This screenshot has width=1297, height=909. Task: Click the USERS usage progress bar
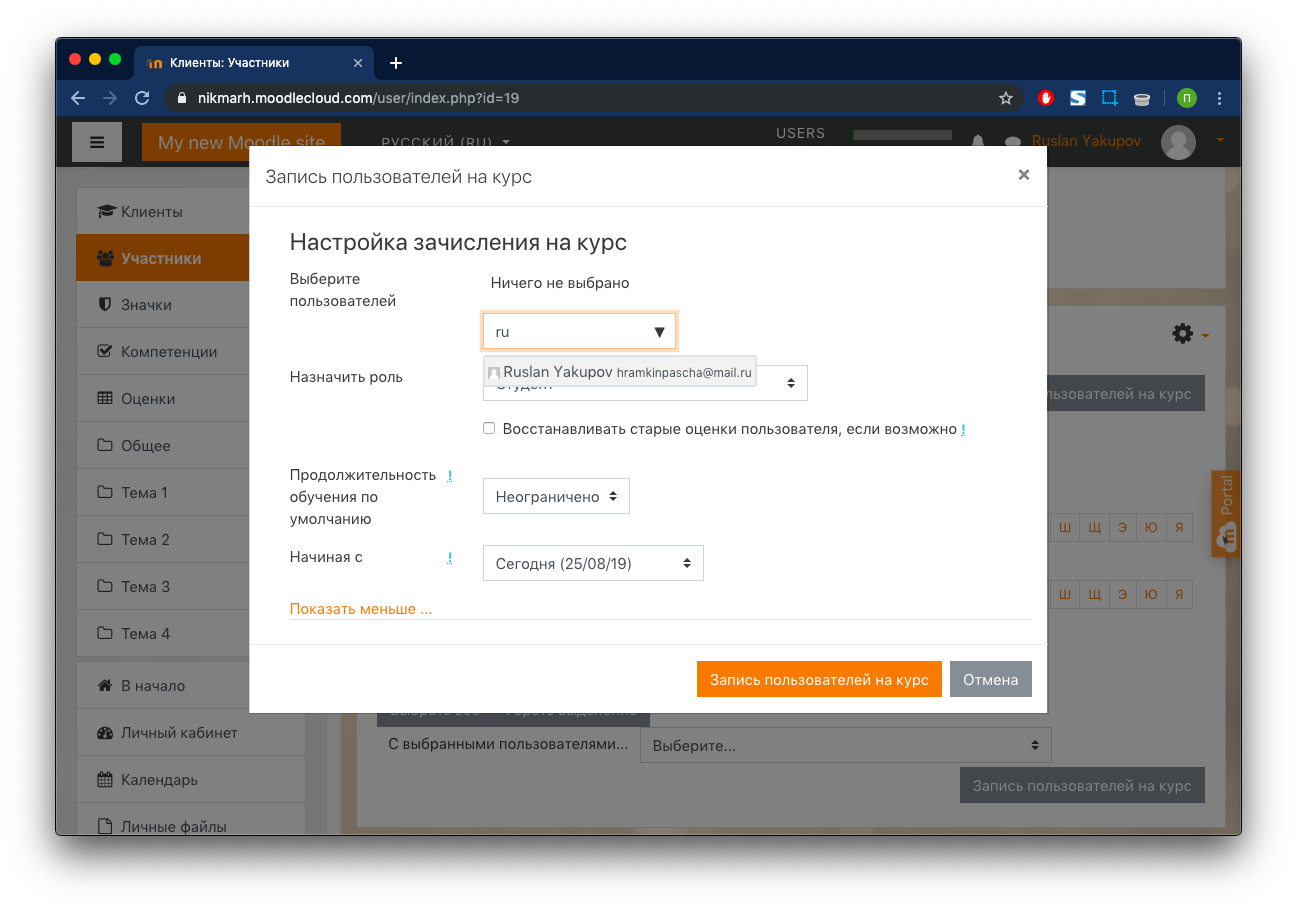902,135
